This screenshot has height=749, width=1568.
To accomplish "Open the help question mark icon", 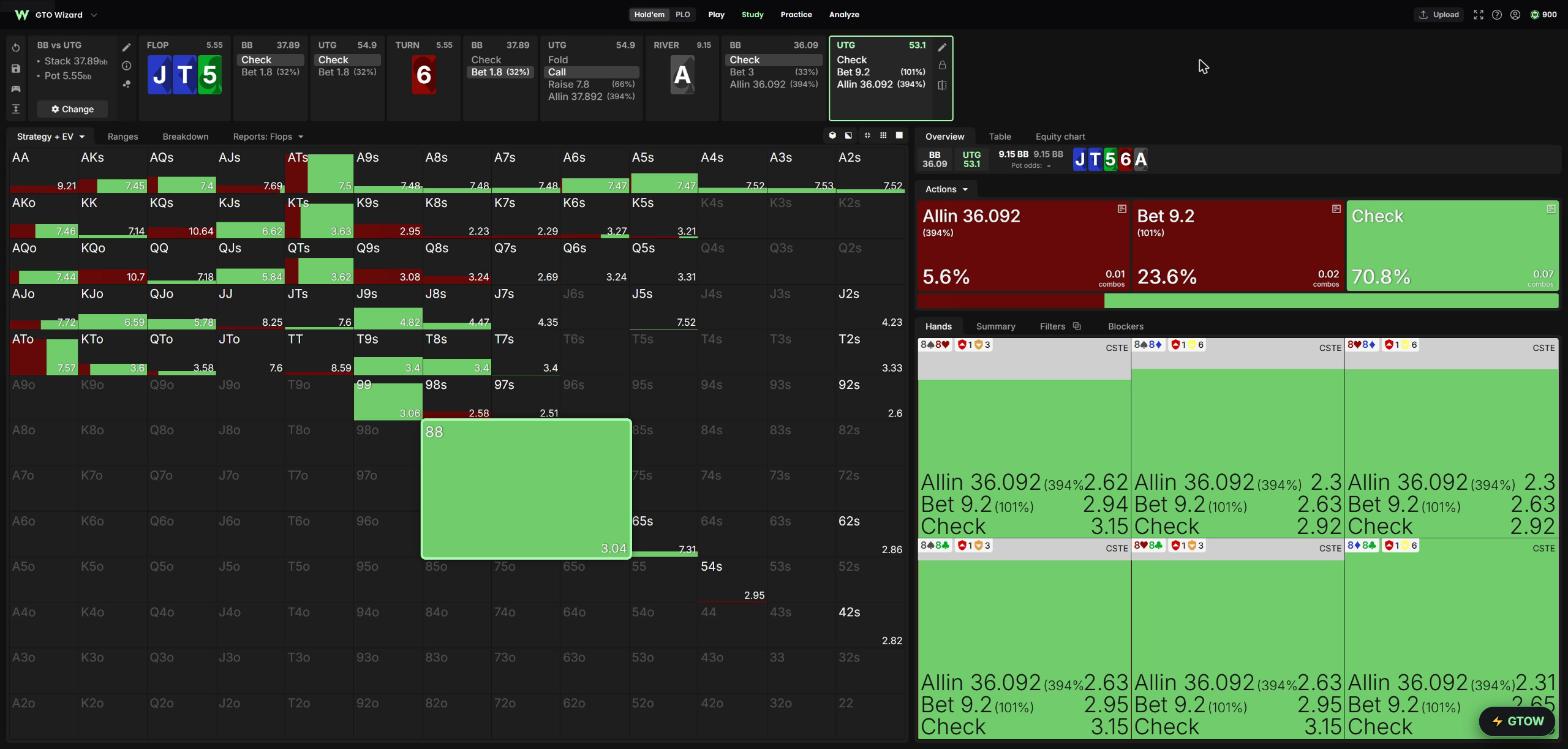I will [x=1497, y=15].
